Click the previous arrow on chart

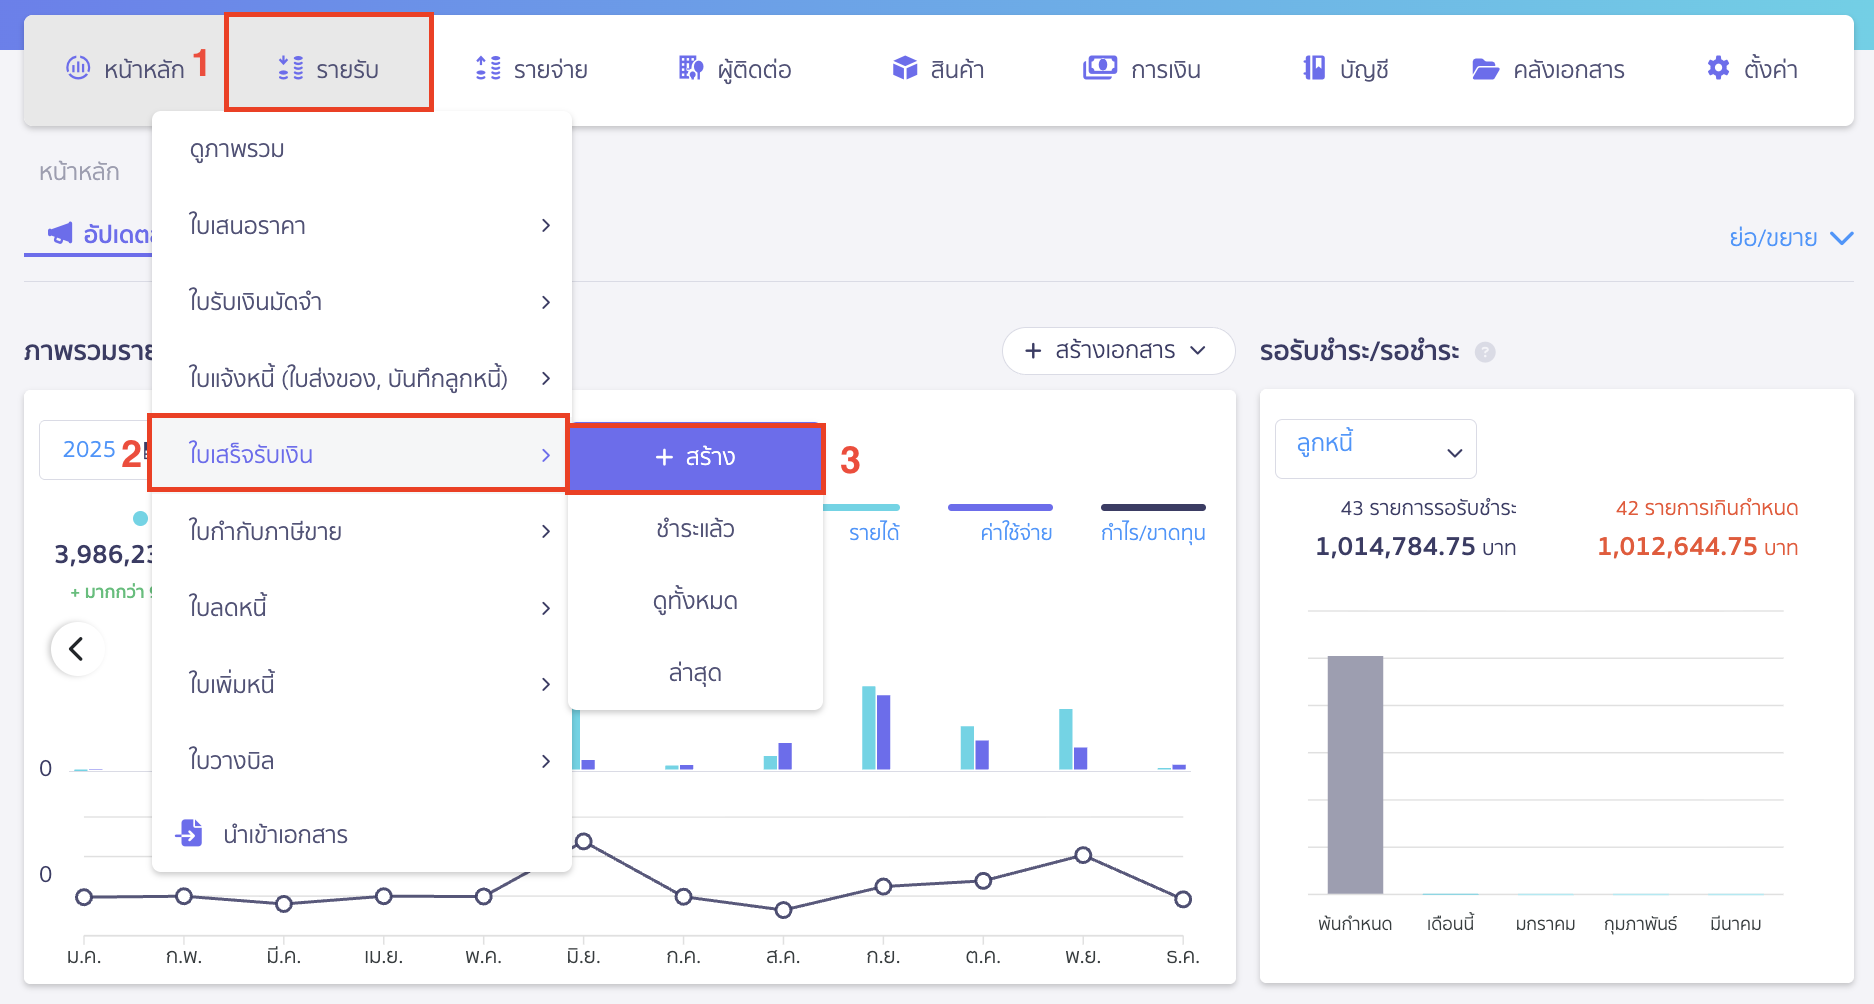[x=76, y=649]
